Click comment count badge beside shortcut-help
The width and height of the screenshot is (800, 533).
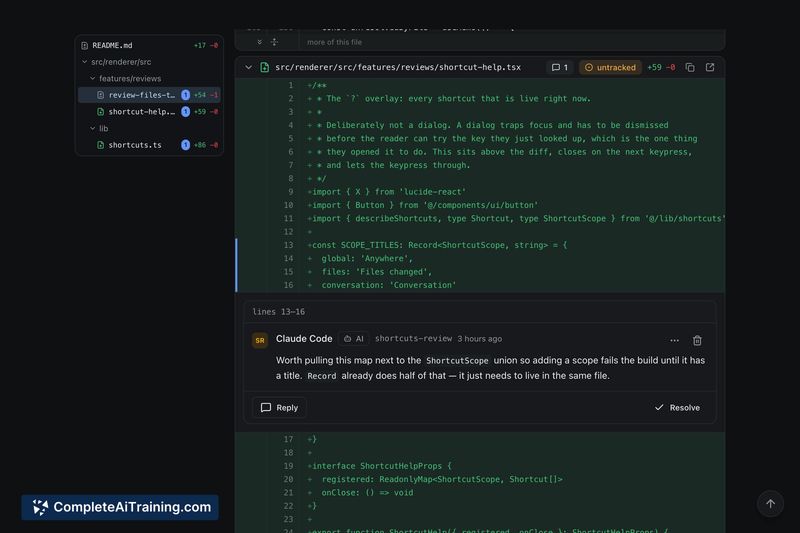(186, 112)
